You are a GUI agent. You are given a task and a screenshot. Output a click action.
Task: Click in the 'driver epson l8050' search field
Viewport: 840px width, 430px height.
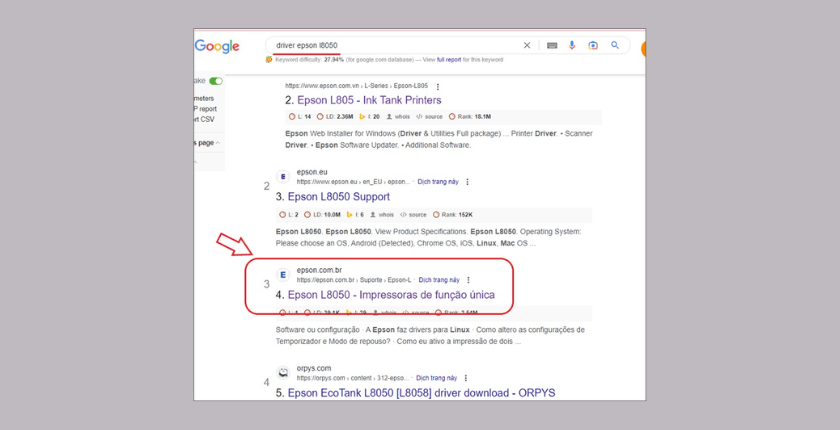point(396,46)
